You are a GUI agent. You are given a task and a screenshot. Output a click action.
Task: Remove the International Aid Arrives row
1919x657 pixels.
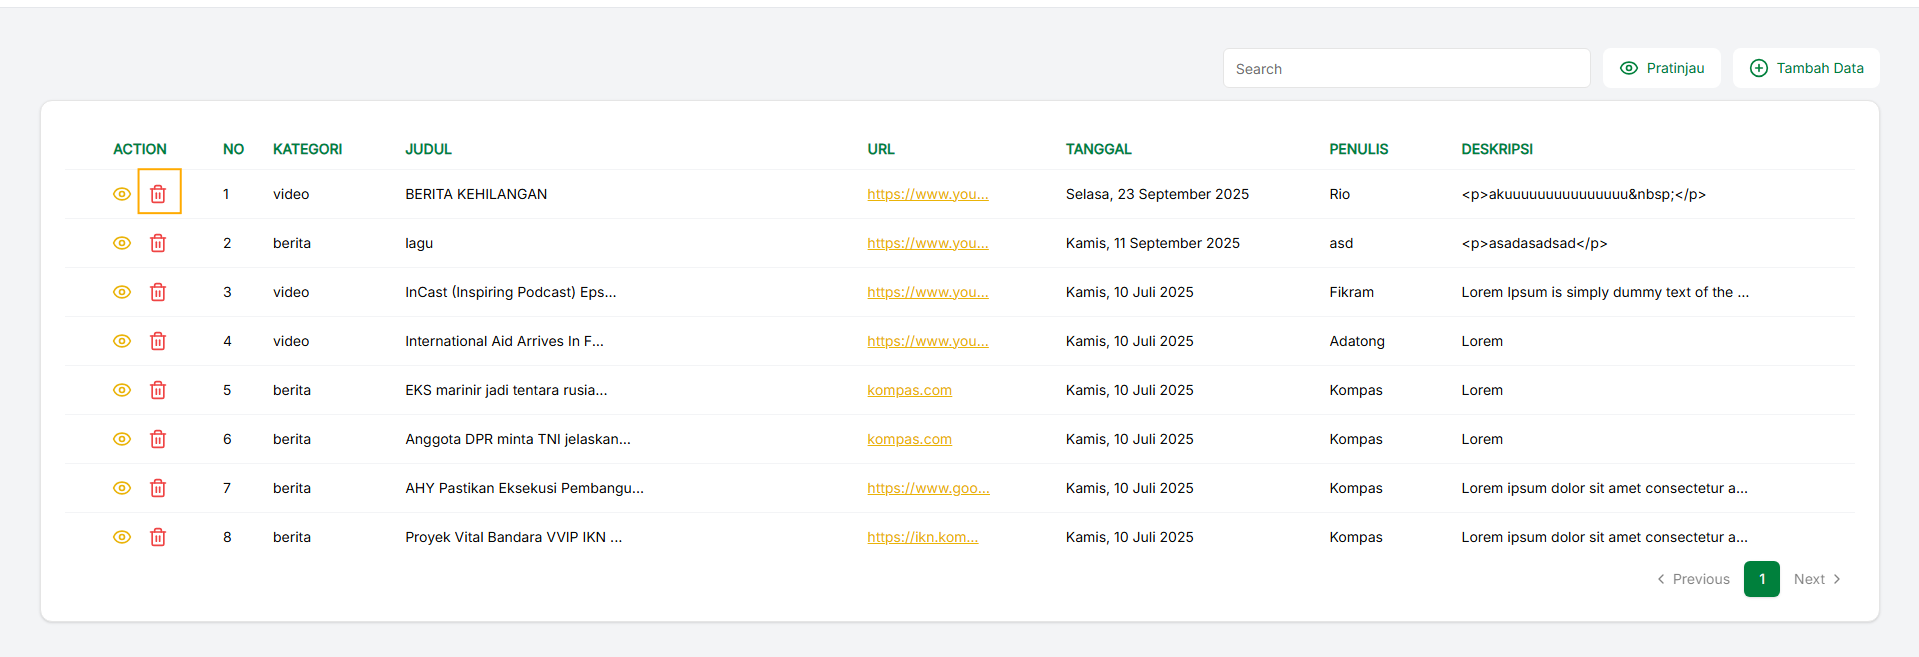pos(158,341)
